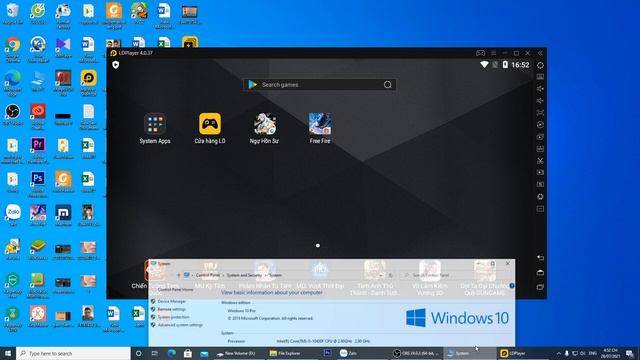Screen dimensions: 640x360
Task: Click Windows Start button
Action: pyautogui.click(x=8, y=353)
